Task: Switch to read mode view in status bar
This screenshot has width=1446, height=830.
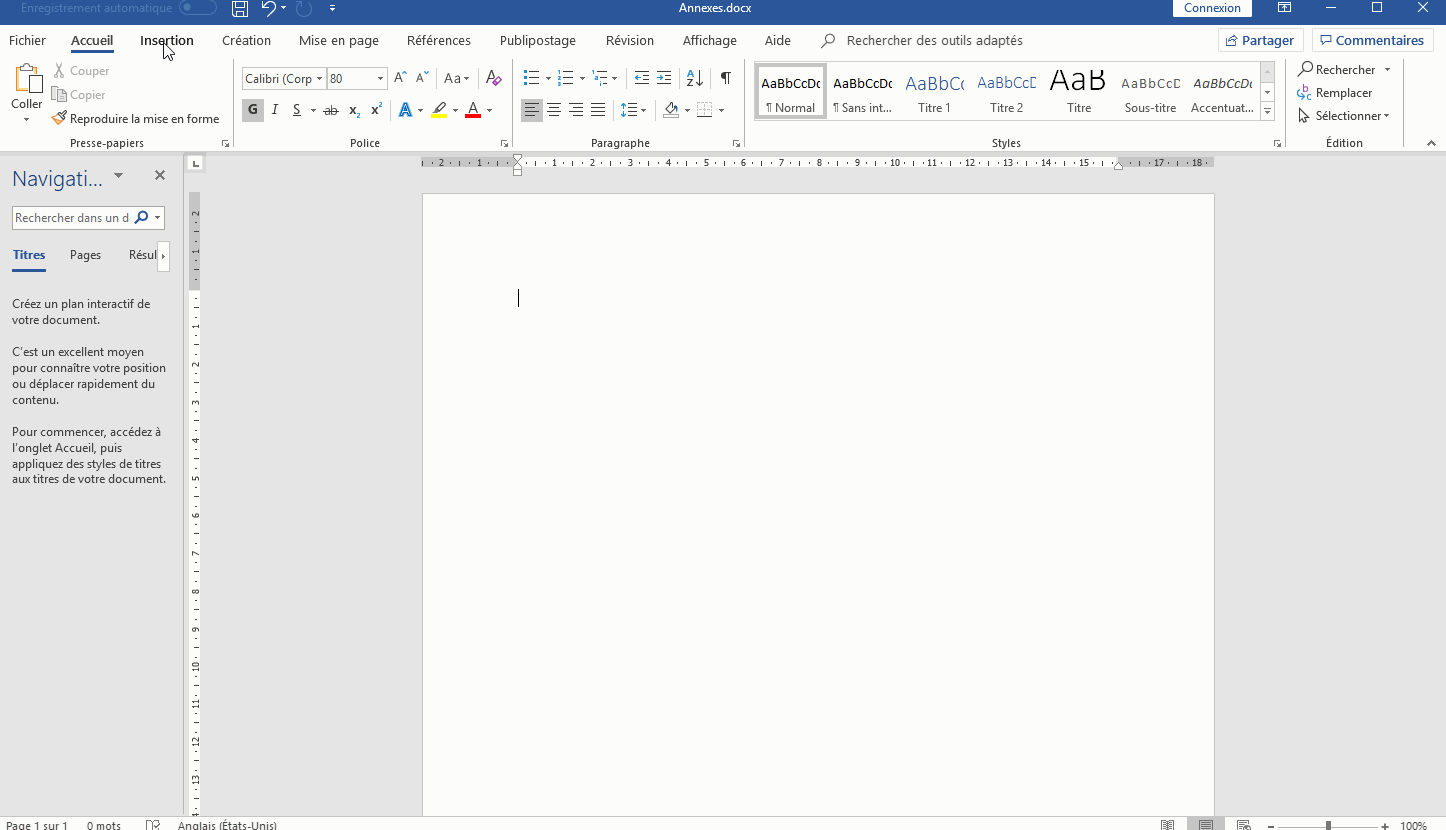Action: (1167, 825)
